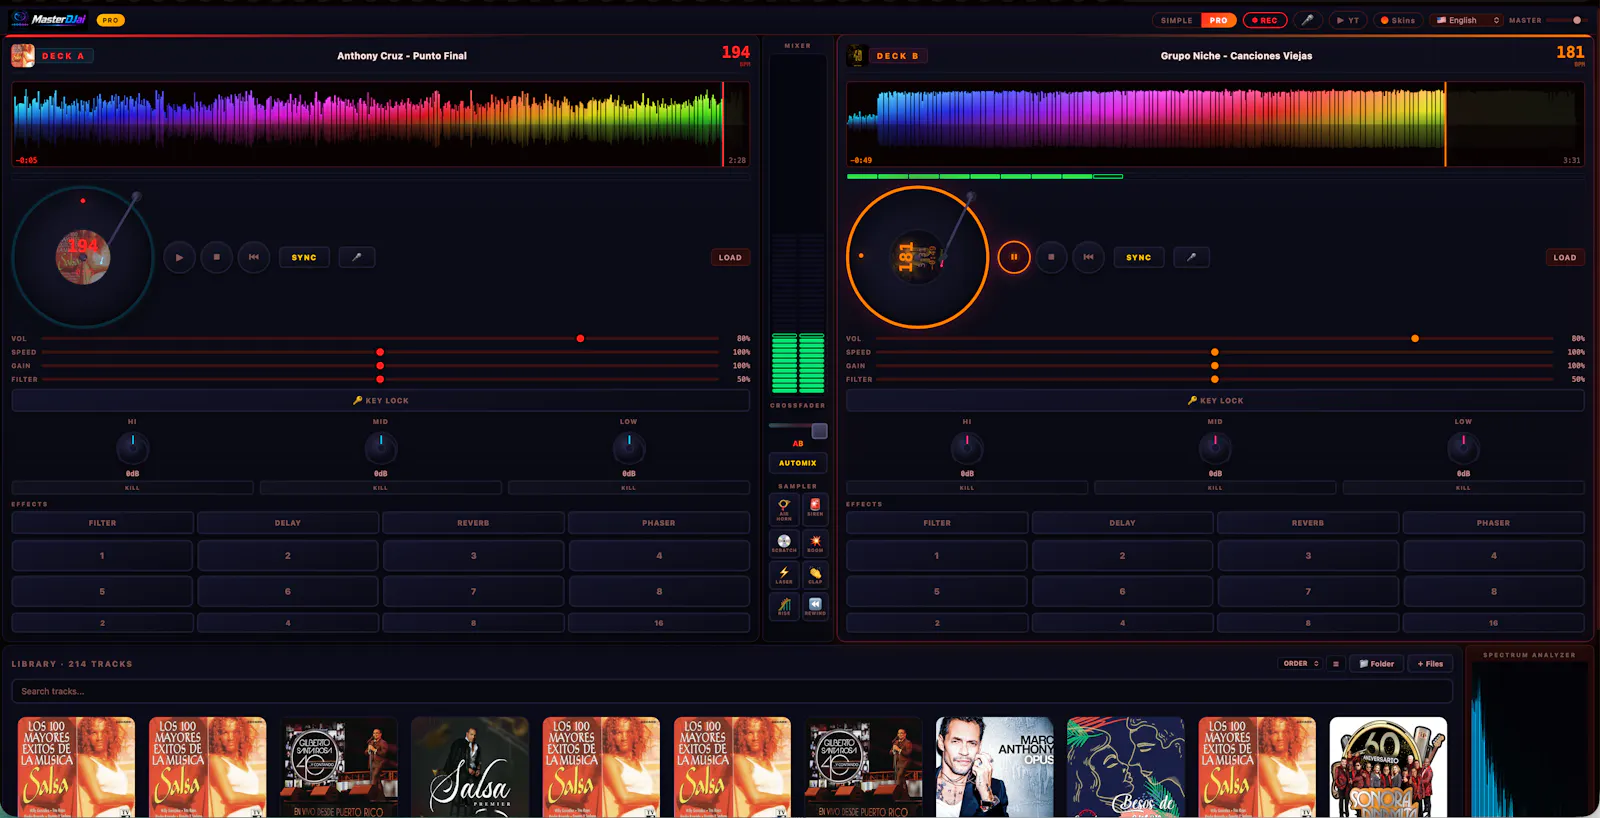Rewind Deck A to the start

tap(254, 257)
